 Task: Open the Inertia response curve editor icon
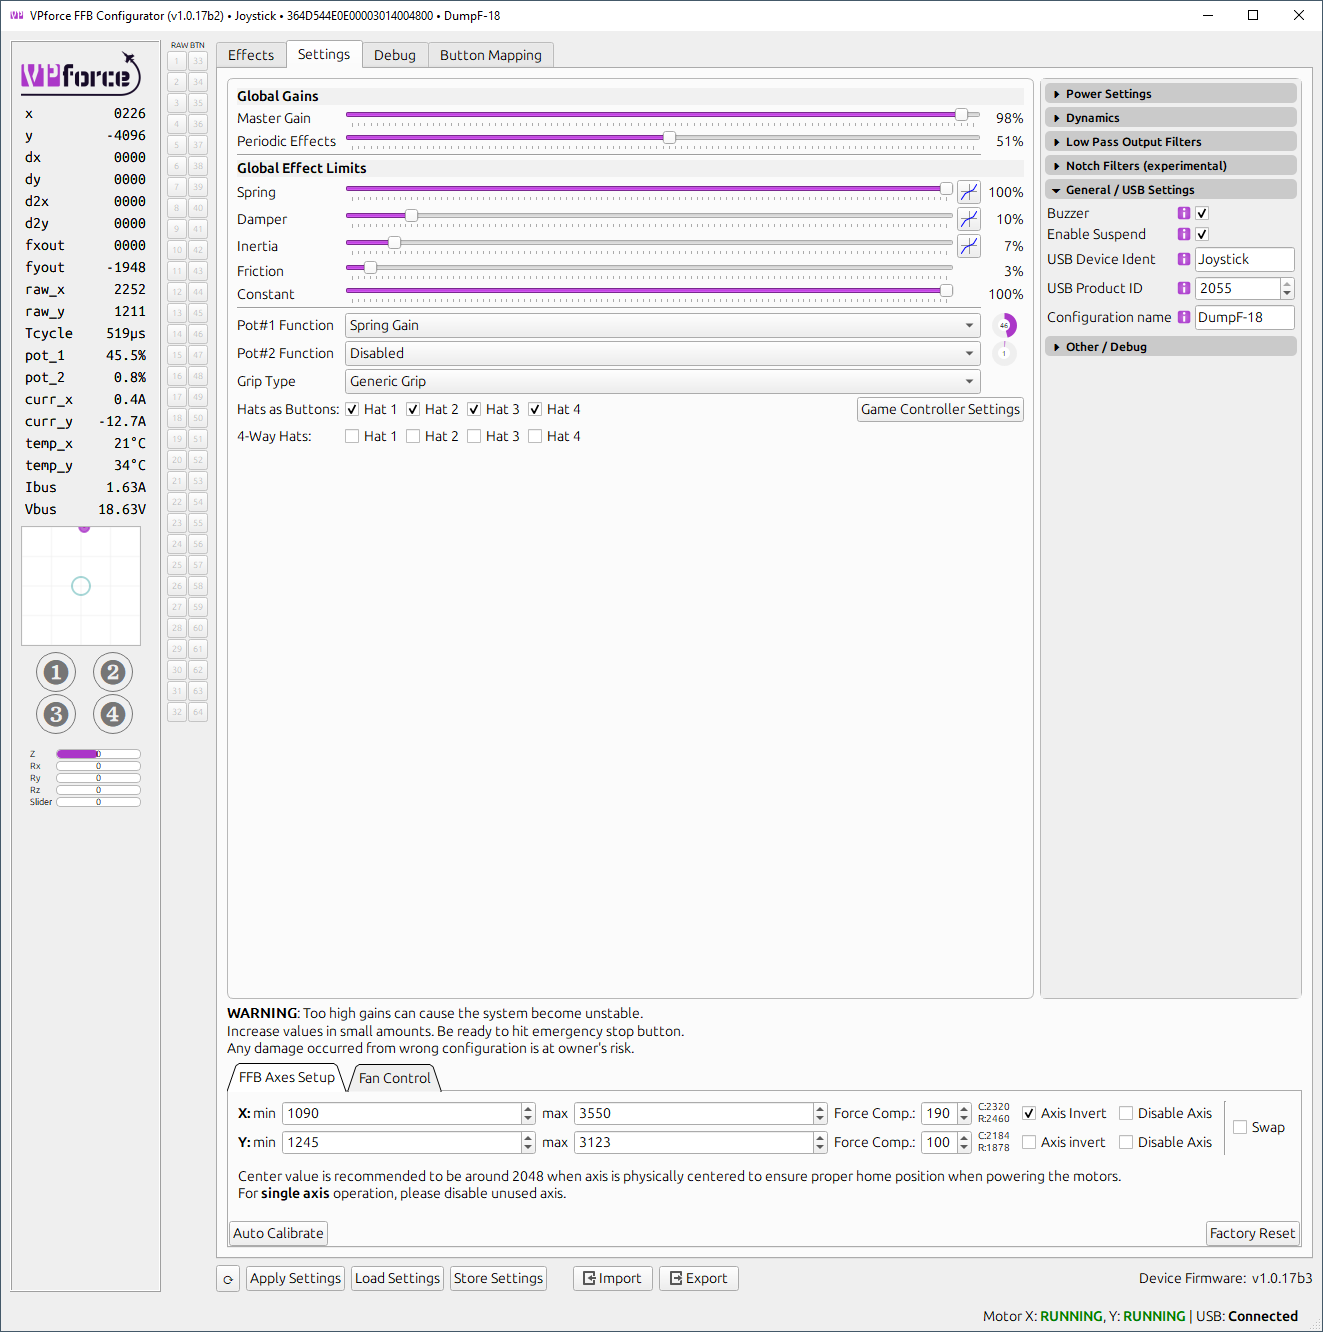968,245
